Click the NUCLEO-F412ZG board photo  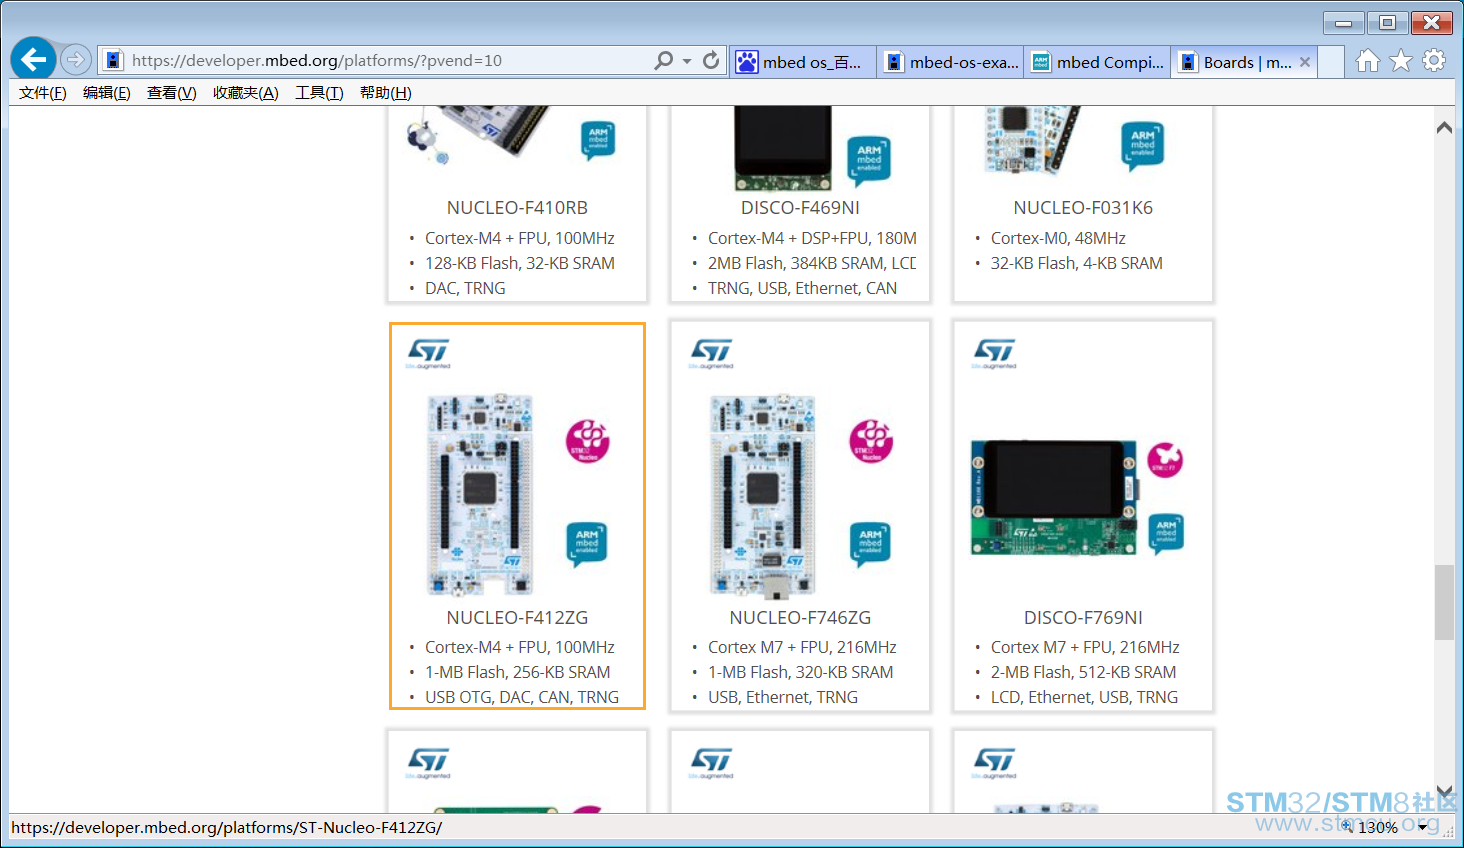point(480,495)
